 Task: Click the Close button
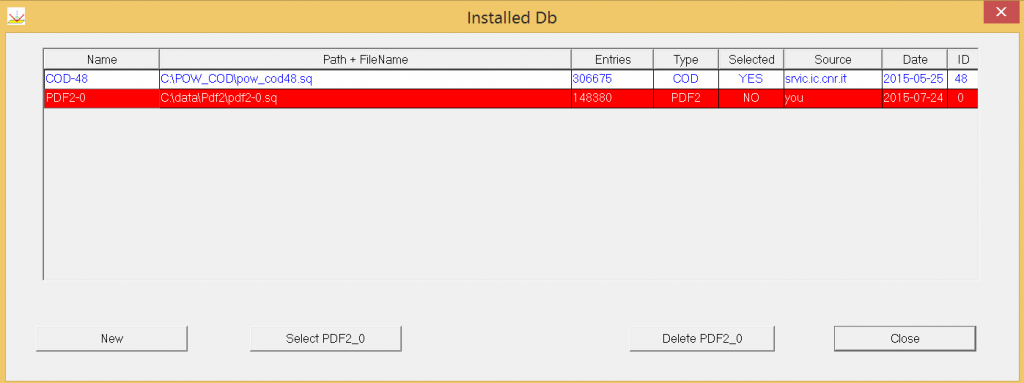(904, 339)
